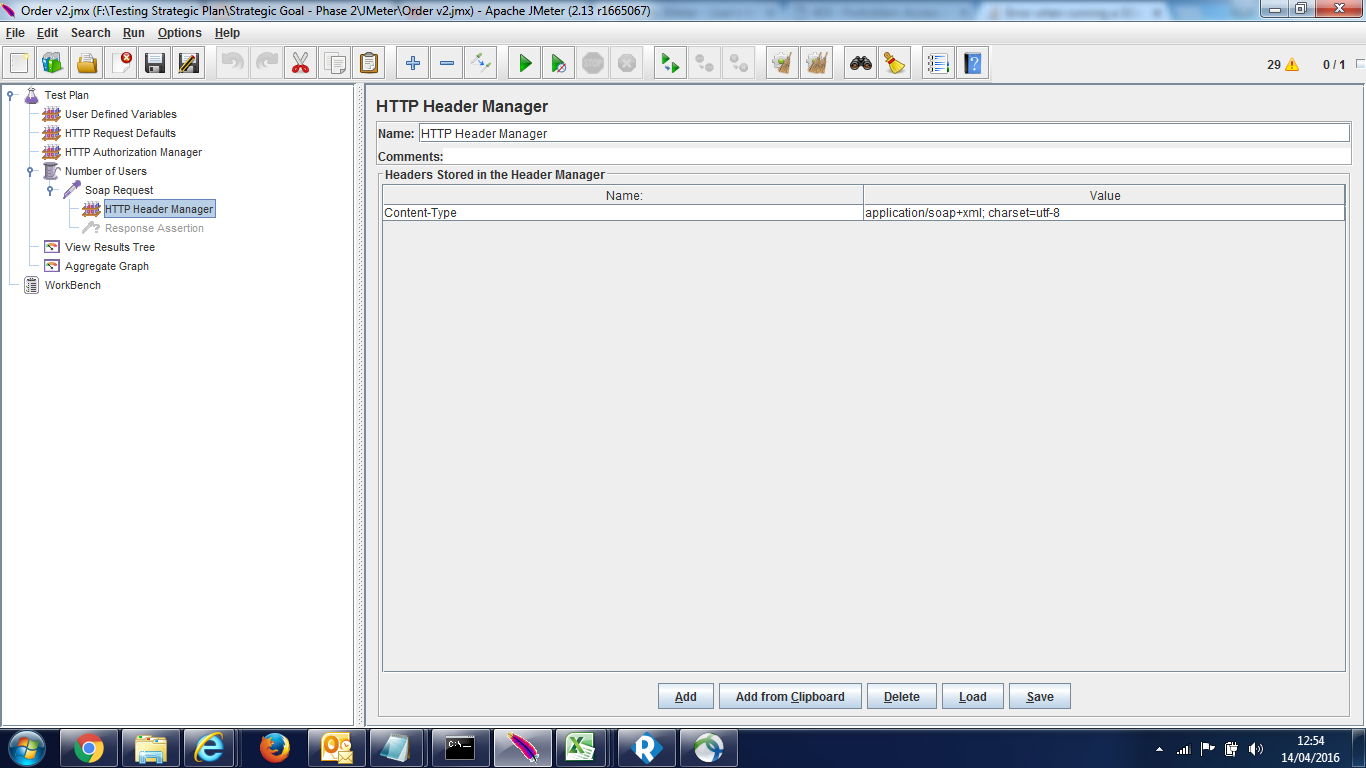This screenshot has width=1366, height=768.
Task: Click the Delete header button
Action: pos(901,696)
